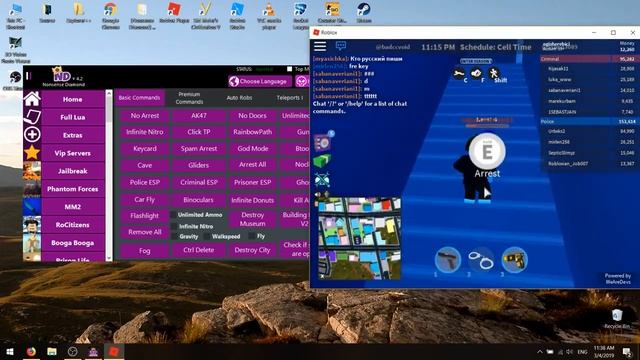Enable the Fly checkbox
The image size is (640, 360).
252,236
